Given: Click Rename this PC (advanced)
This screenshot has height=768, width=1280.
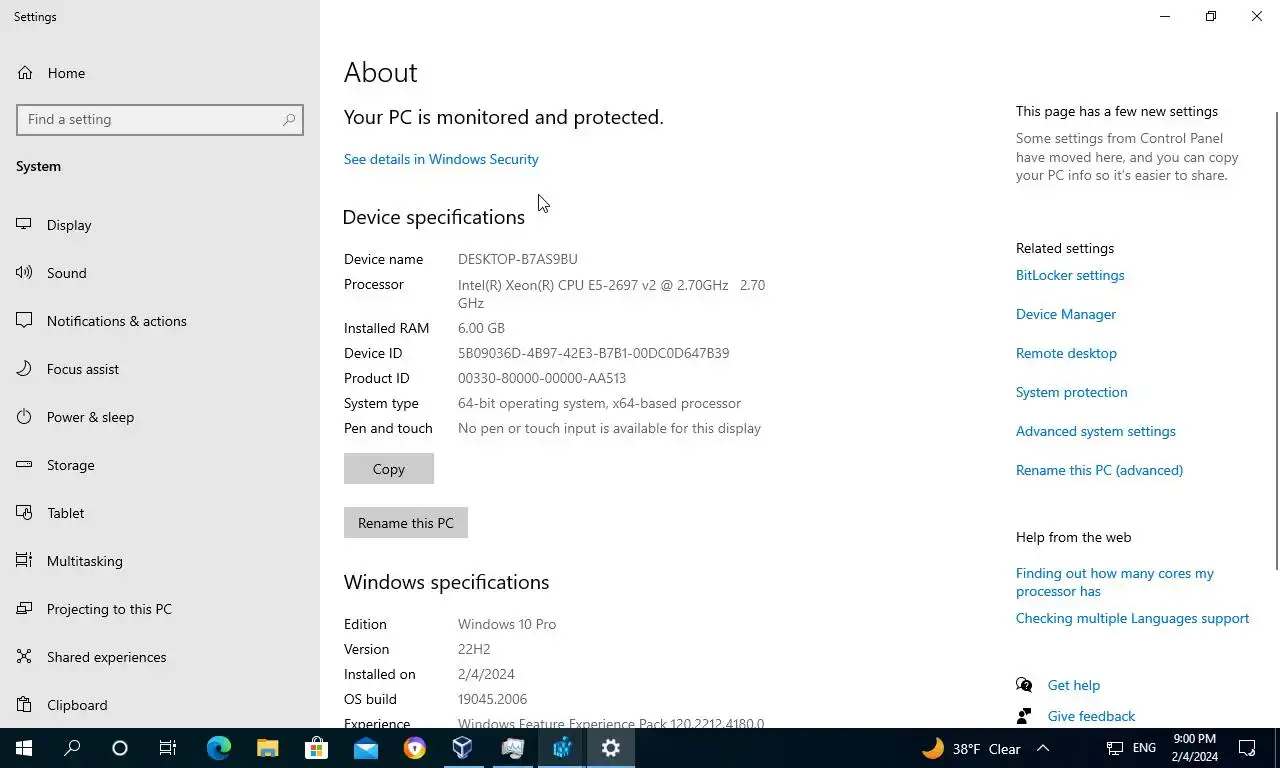Looking at the screenshot, I should (1099, 470).
